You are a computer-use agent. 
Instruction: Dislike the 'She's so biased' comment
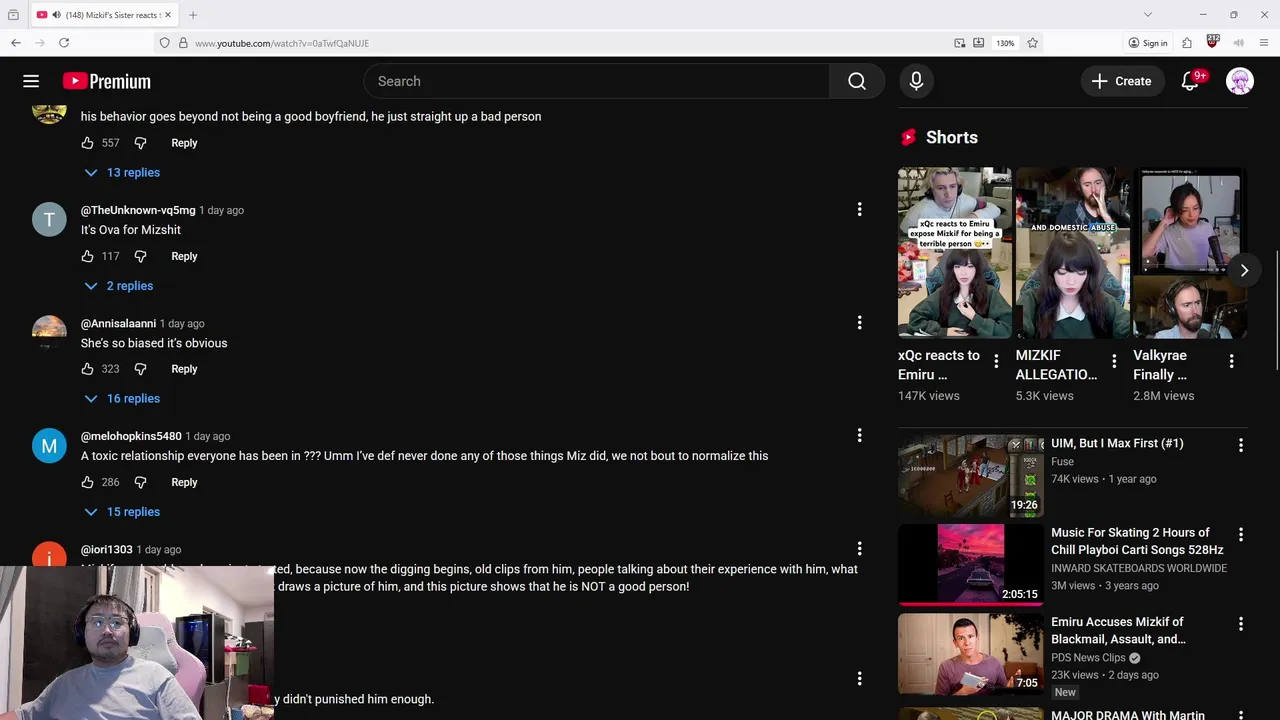[x=140, y=369]
